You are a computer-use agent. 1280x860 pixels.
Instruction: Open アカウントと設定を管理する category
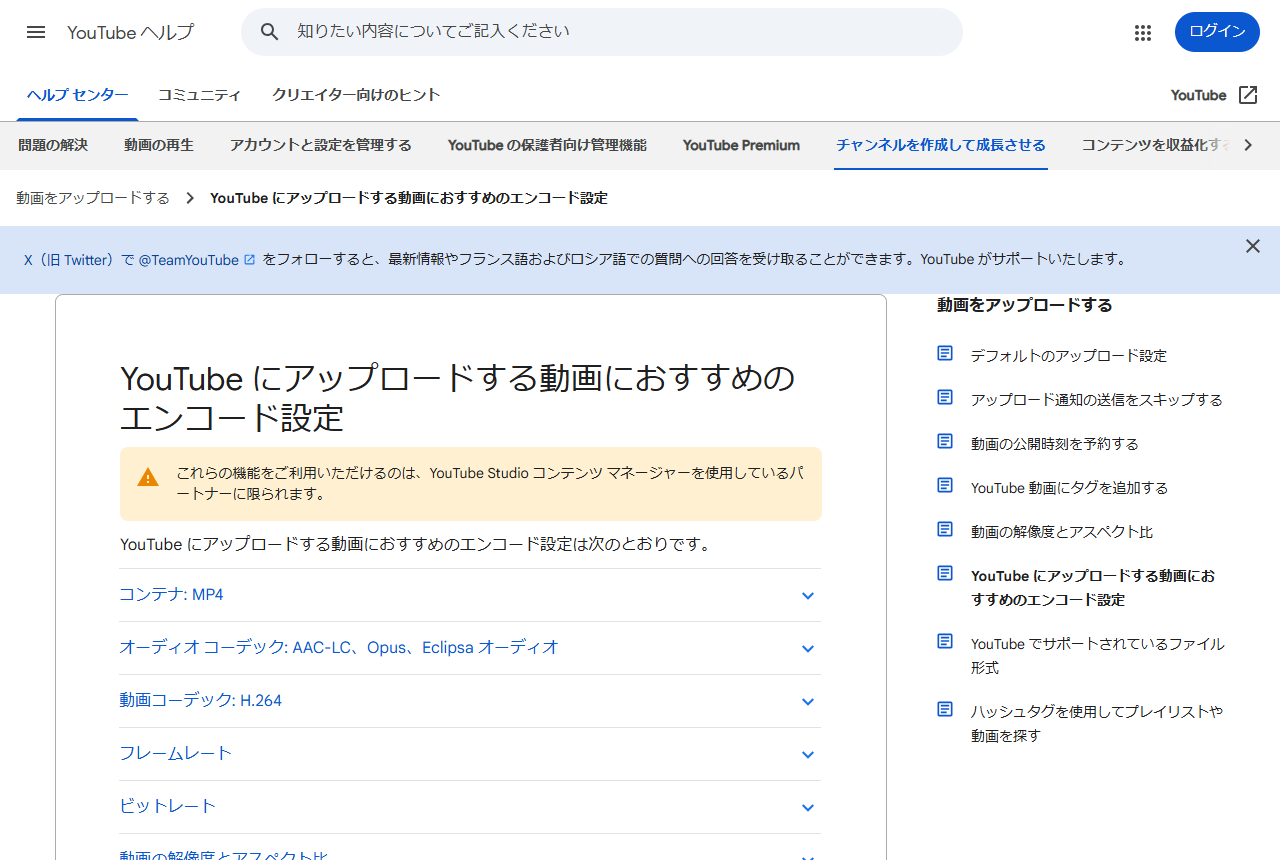(320, 145)
